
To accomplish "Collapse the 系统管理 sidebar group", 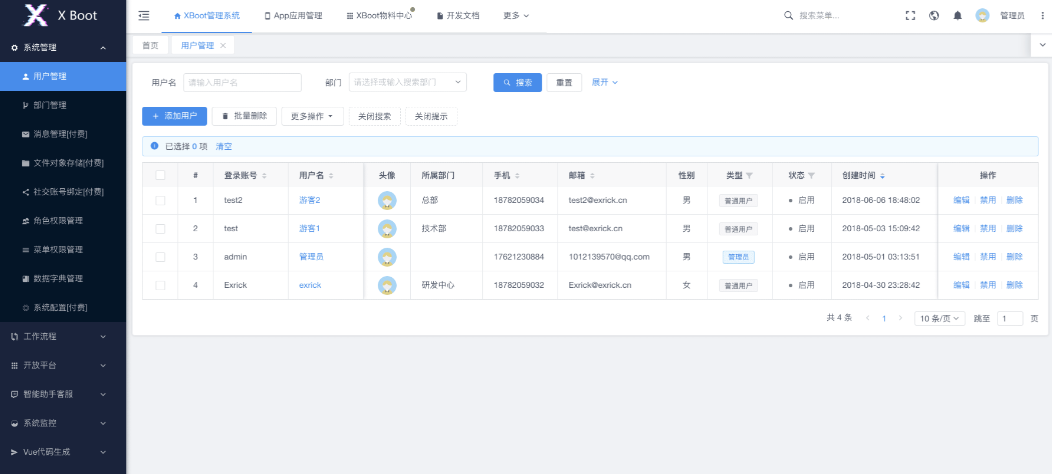I will tap(63, 48).
